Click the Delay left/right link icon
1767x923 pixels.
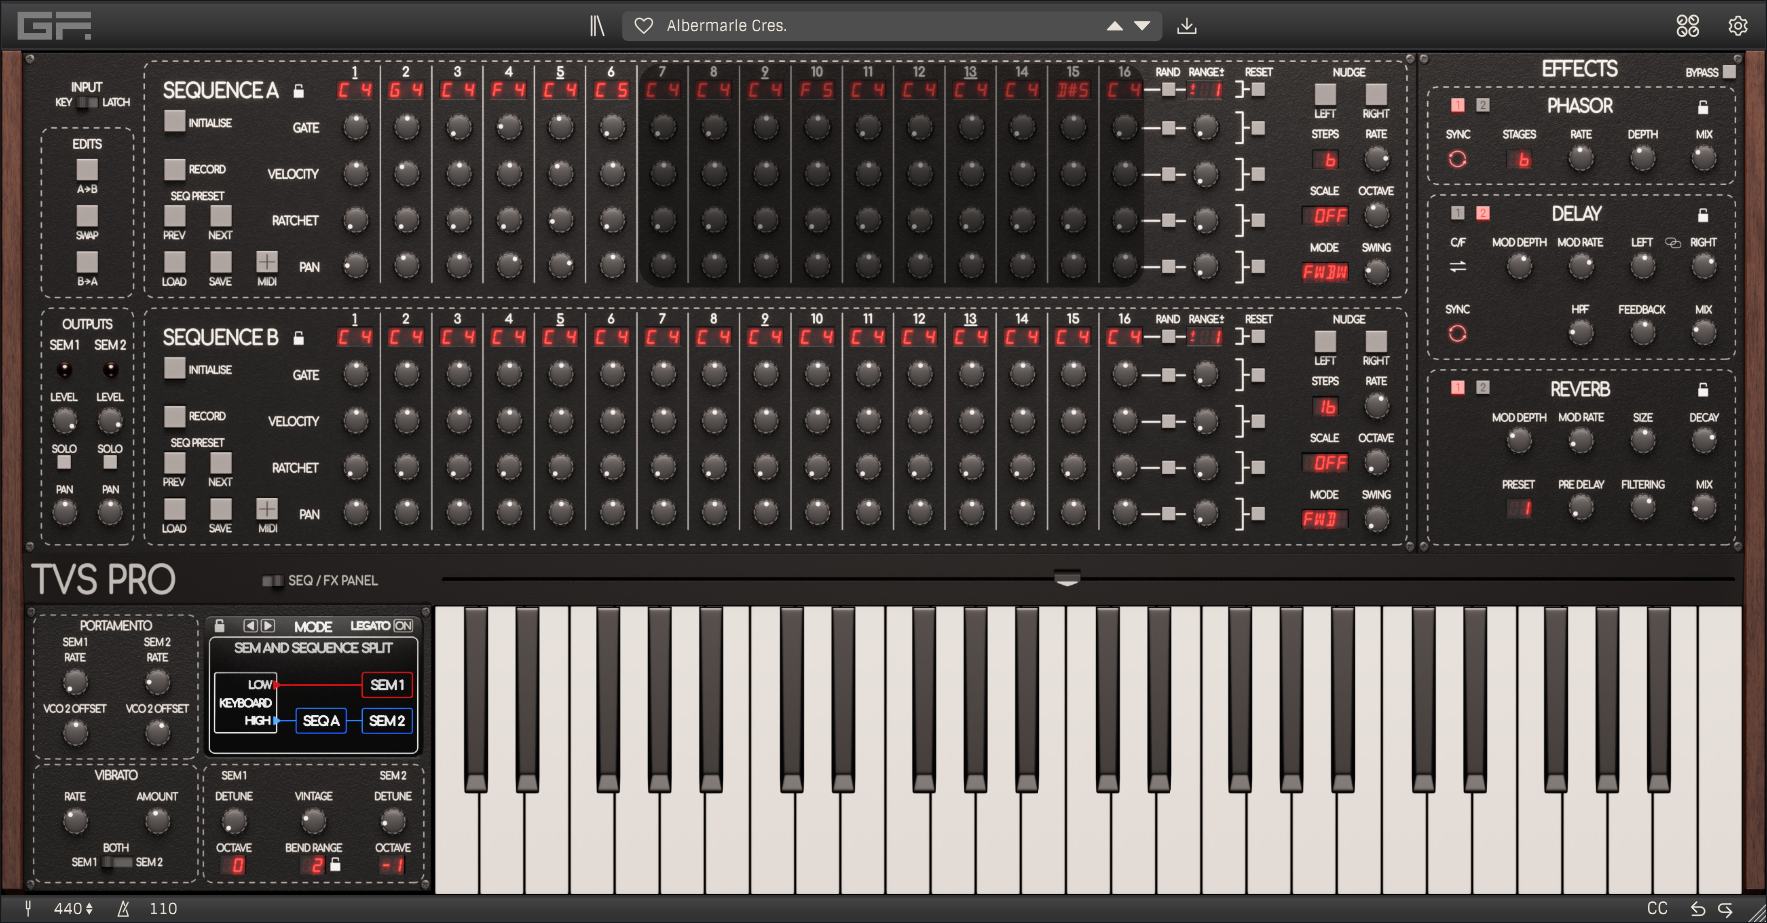[x=1672, y=243]
